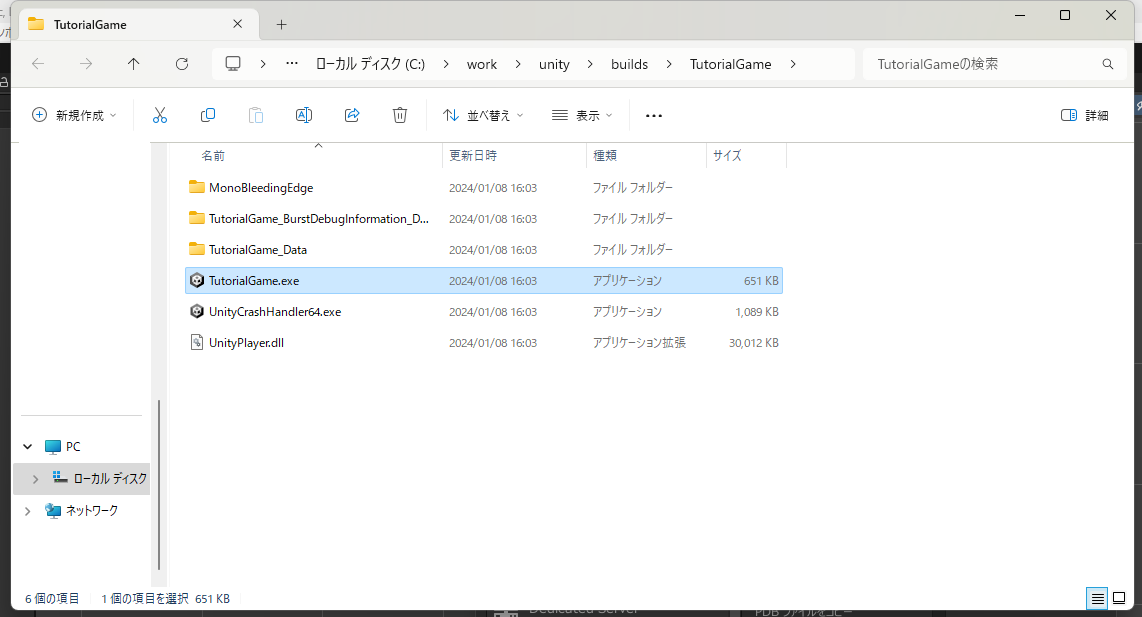Expand the ローカル ディスク tree node
Image resolution: width=1142 pixels, height=617 pixels.
35,479
